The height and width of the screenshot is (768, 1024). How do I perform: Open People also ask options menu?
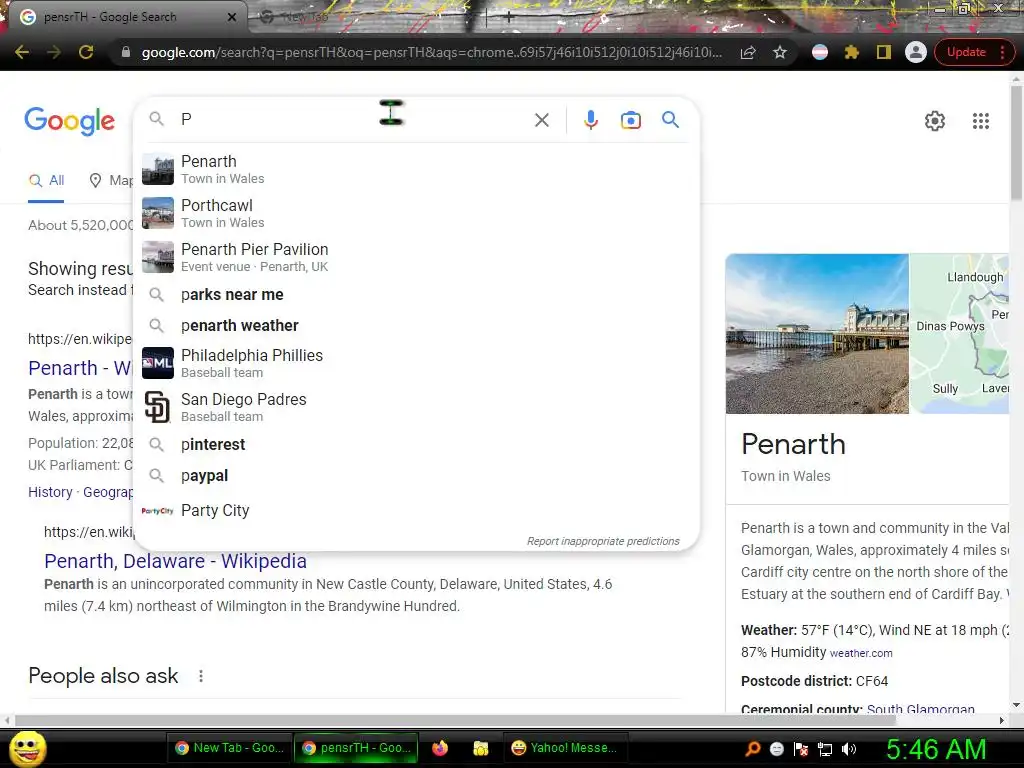point(201,676)
